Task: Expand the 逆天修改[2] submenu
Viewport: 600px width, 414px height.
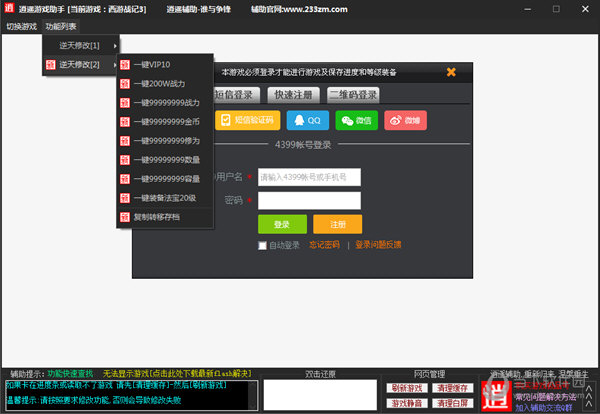Action: (x=82, y=65)
